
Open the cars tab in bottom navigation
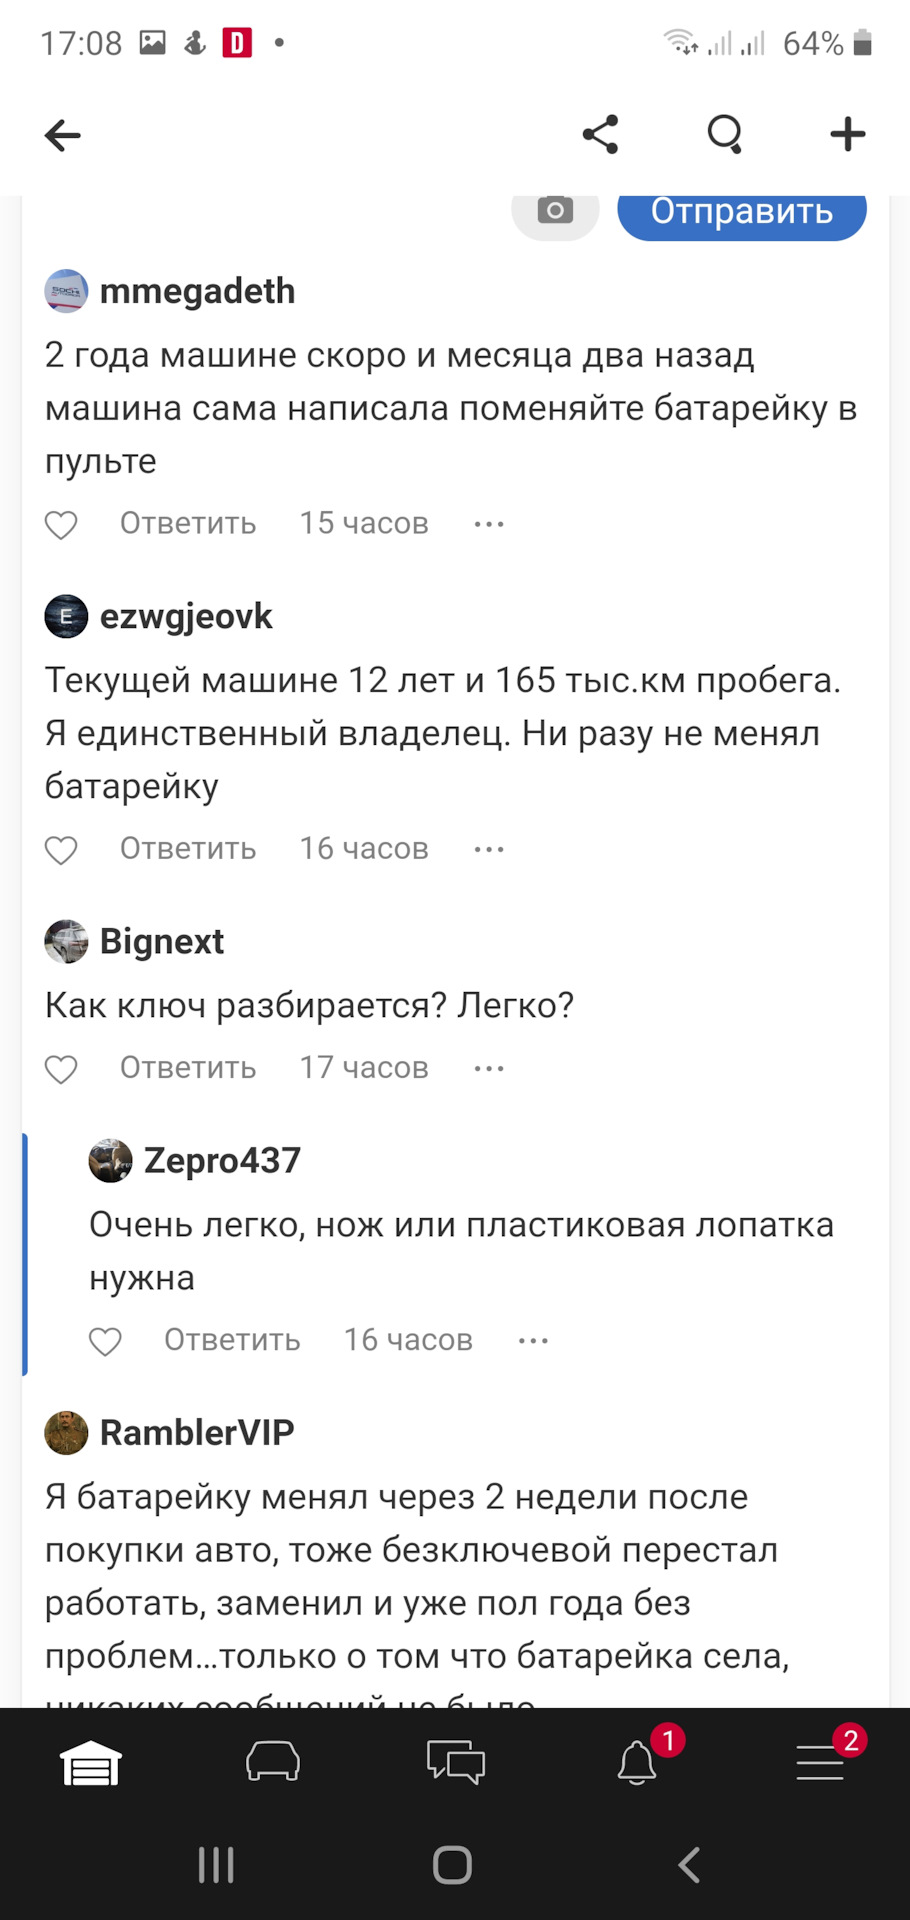[273, 1763]
